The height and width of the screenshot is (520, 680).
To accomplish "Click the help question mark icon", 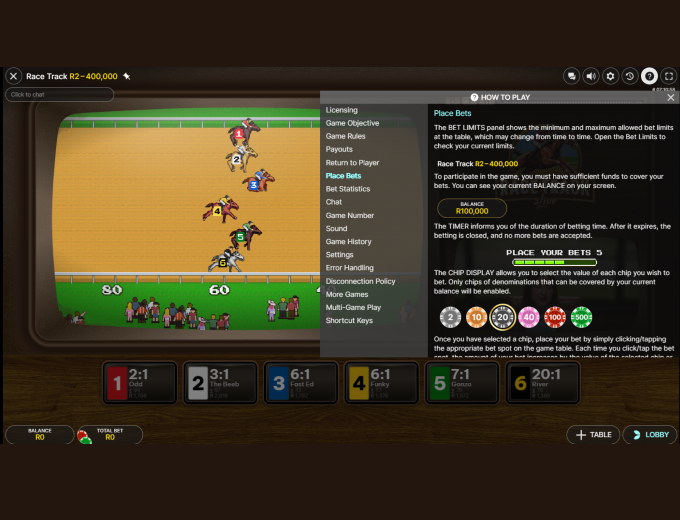I will [649, 76].
